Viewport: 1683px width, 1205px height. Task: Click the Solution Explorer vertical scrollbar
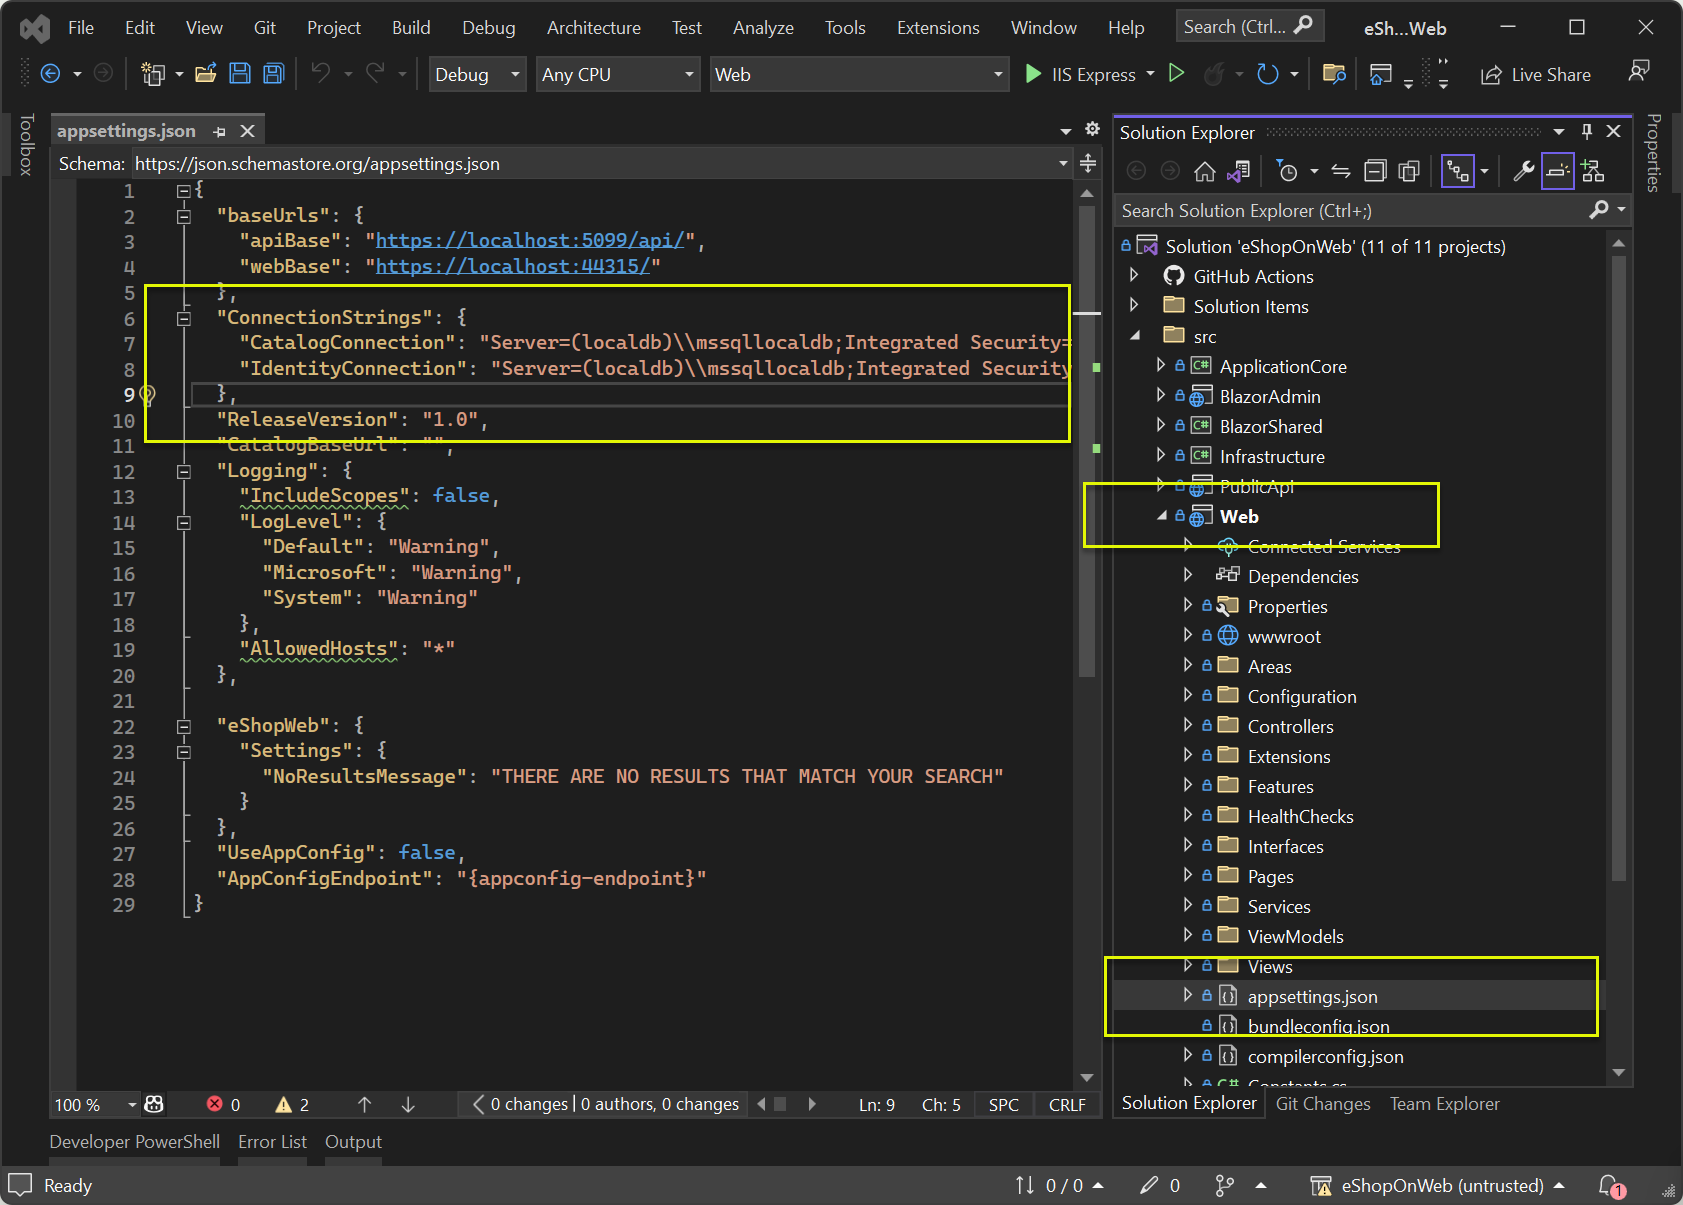(x=1619, y=570)
